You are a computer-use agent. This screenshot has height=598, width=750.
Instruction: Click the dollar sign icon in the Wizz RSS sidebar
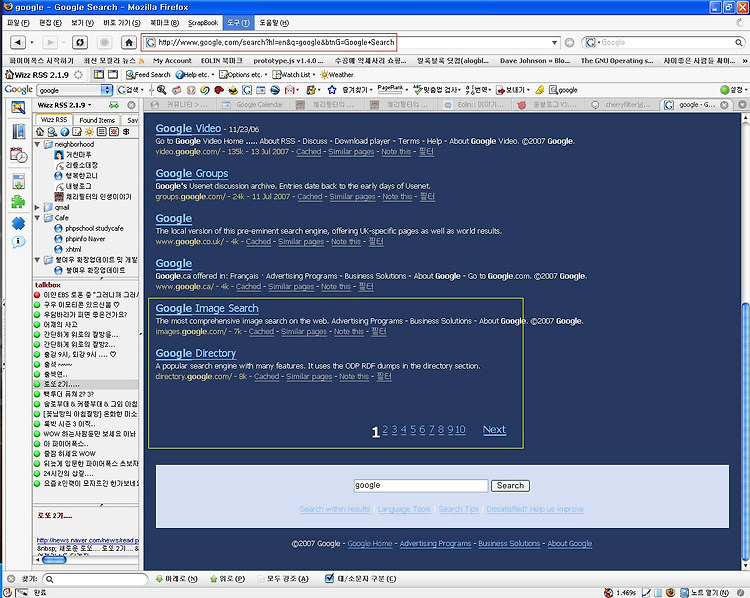click(126, 132)
